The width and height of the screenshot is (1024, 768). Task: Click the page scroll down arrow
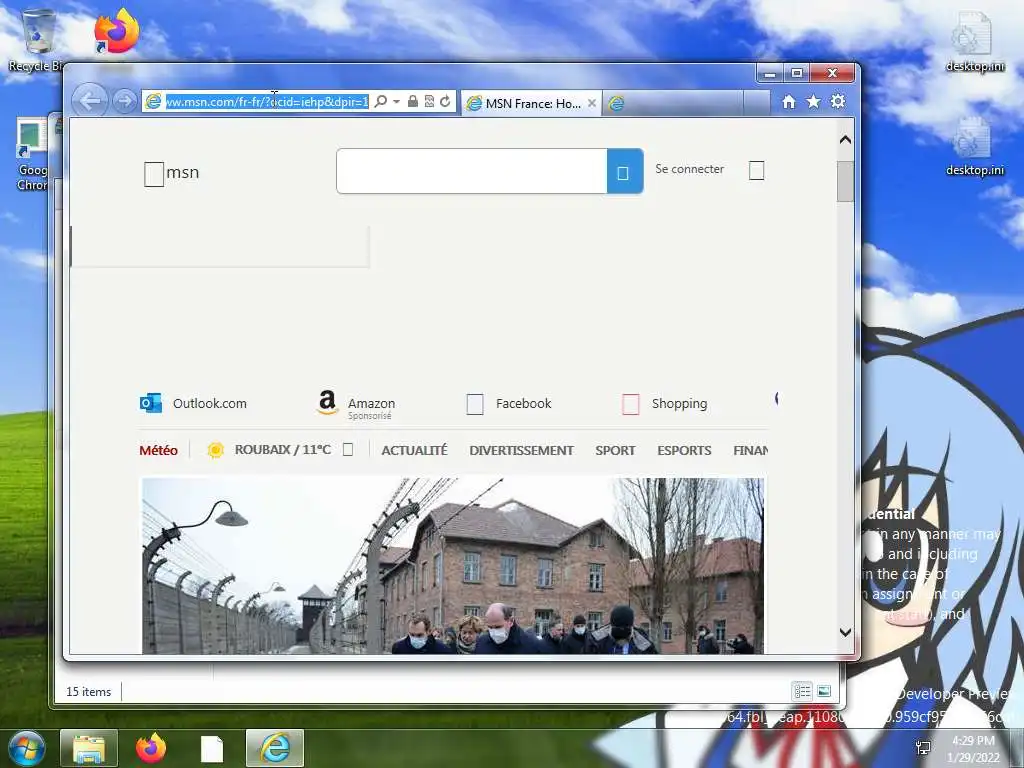coord(845,632)
